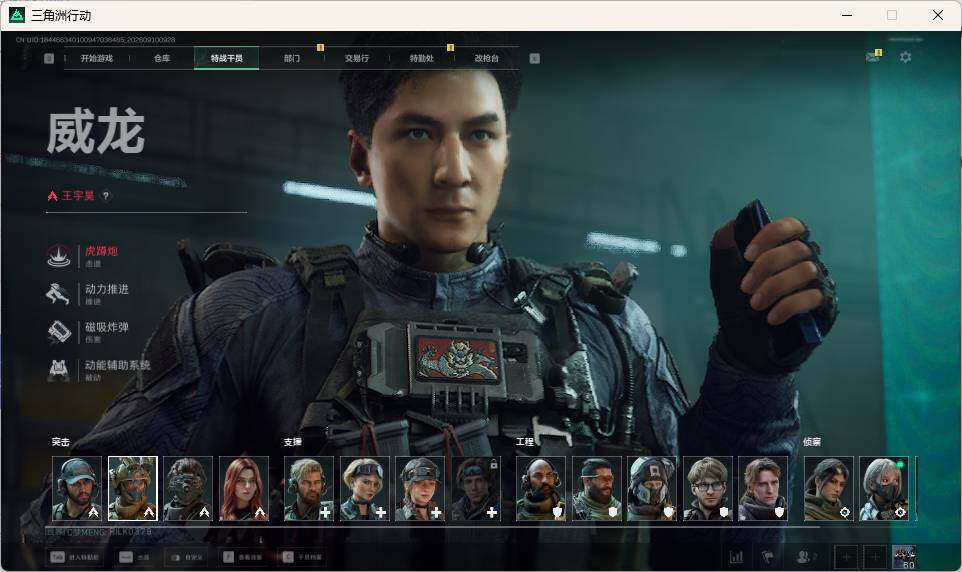962x572 pixels.
Task: Open the flag icon in bottom bar
Action: click(x=767, y=557)
